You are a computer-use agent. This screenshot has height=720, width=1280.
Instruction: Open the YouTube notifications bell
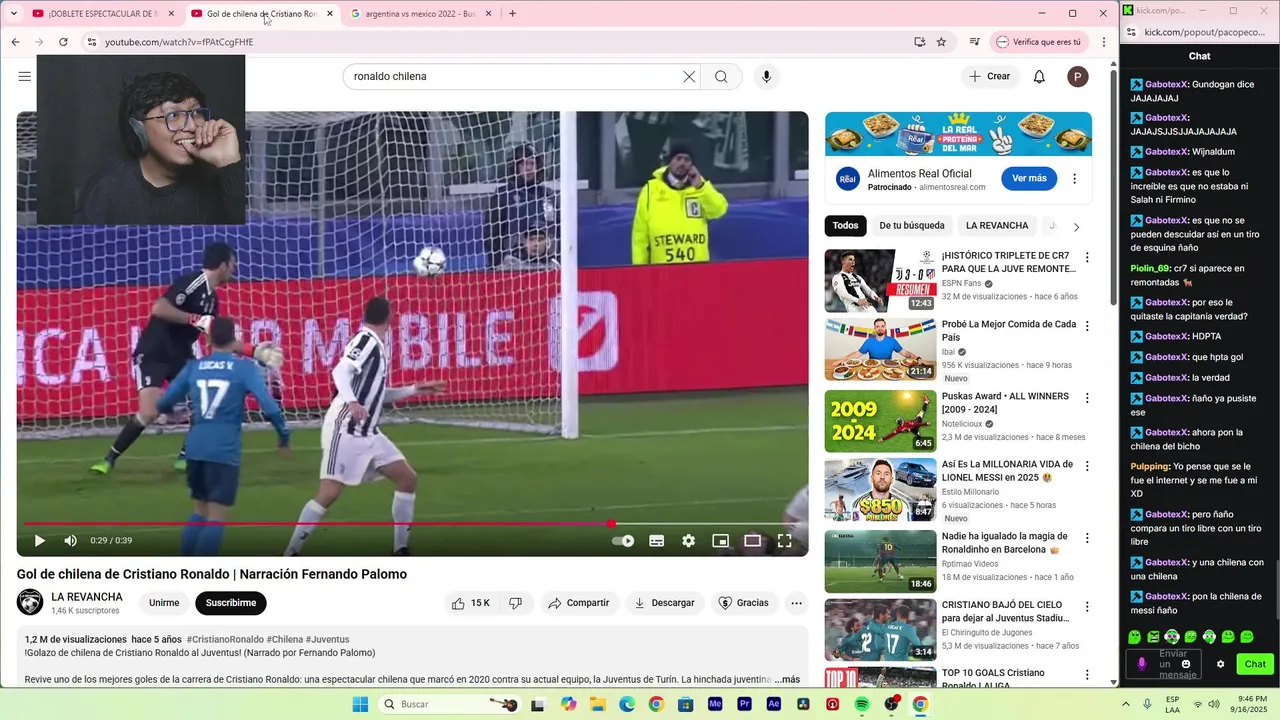click(x=1039, y=77)
